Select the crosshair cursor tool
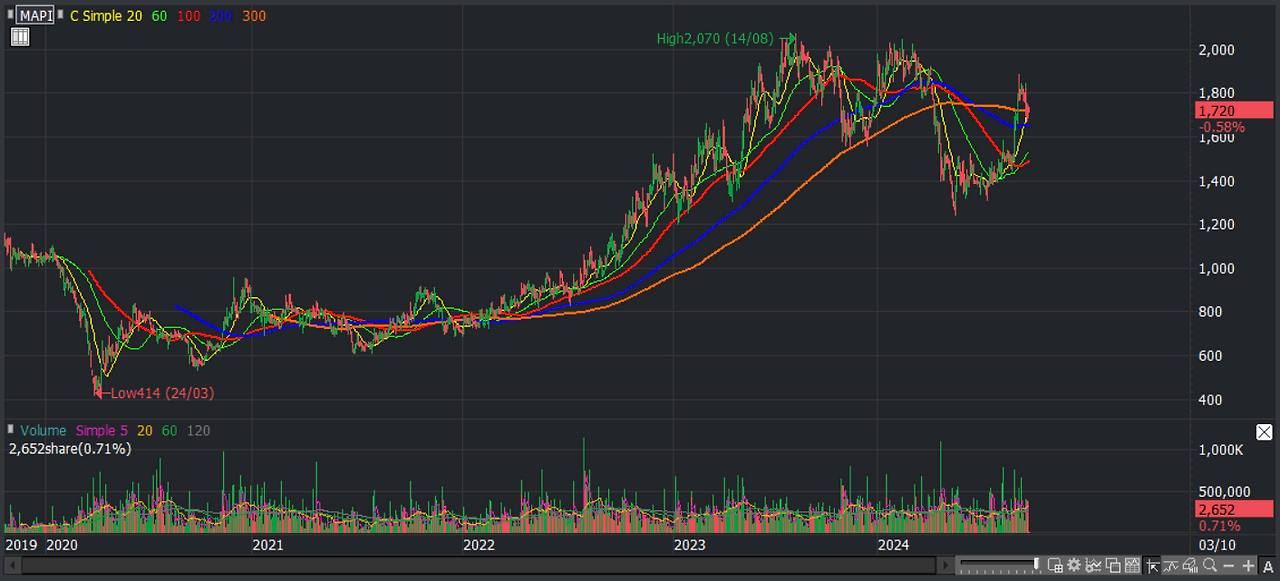The height and width of the screenshot is (581, 1280). 1153,565
